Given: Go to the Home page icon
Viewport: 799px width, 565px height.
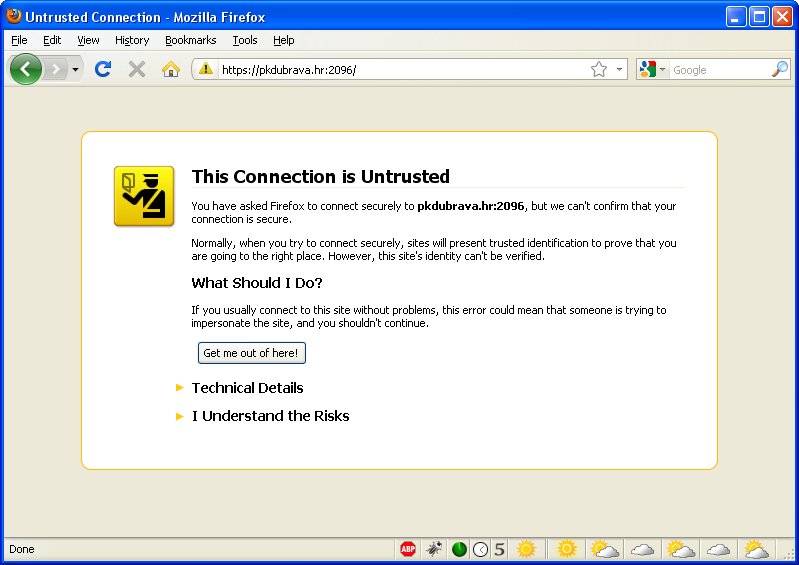Looking at the screenshot, I should coord(171,69).
